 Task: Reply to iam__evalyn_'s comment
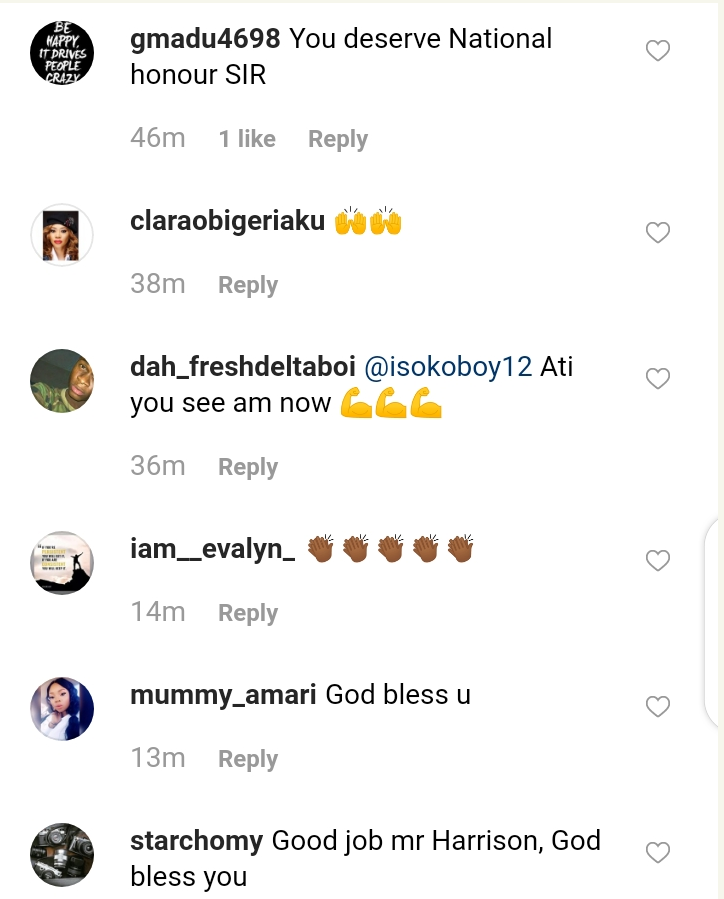247,613
